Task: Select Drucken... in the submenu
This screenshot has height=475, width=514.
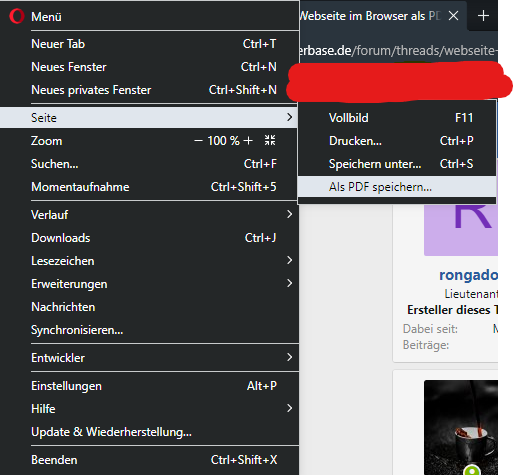Action: pos(397,141)
